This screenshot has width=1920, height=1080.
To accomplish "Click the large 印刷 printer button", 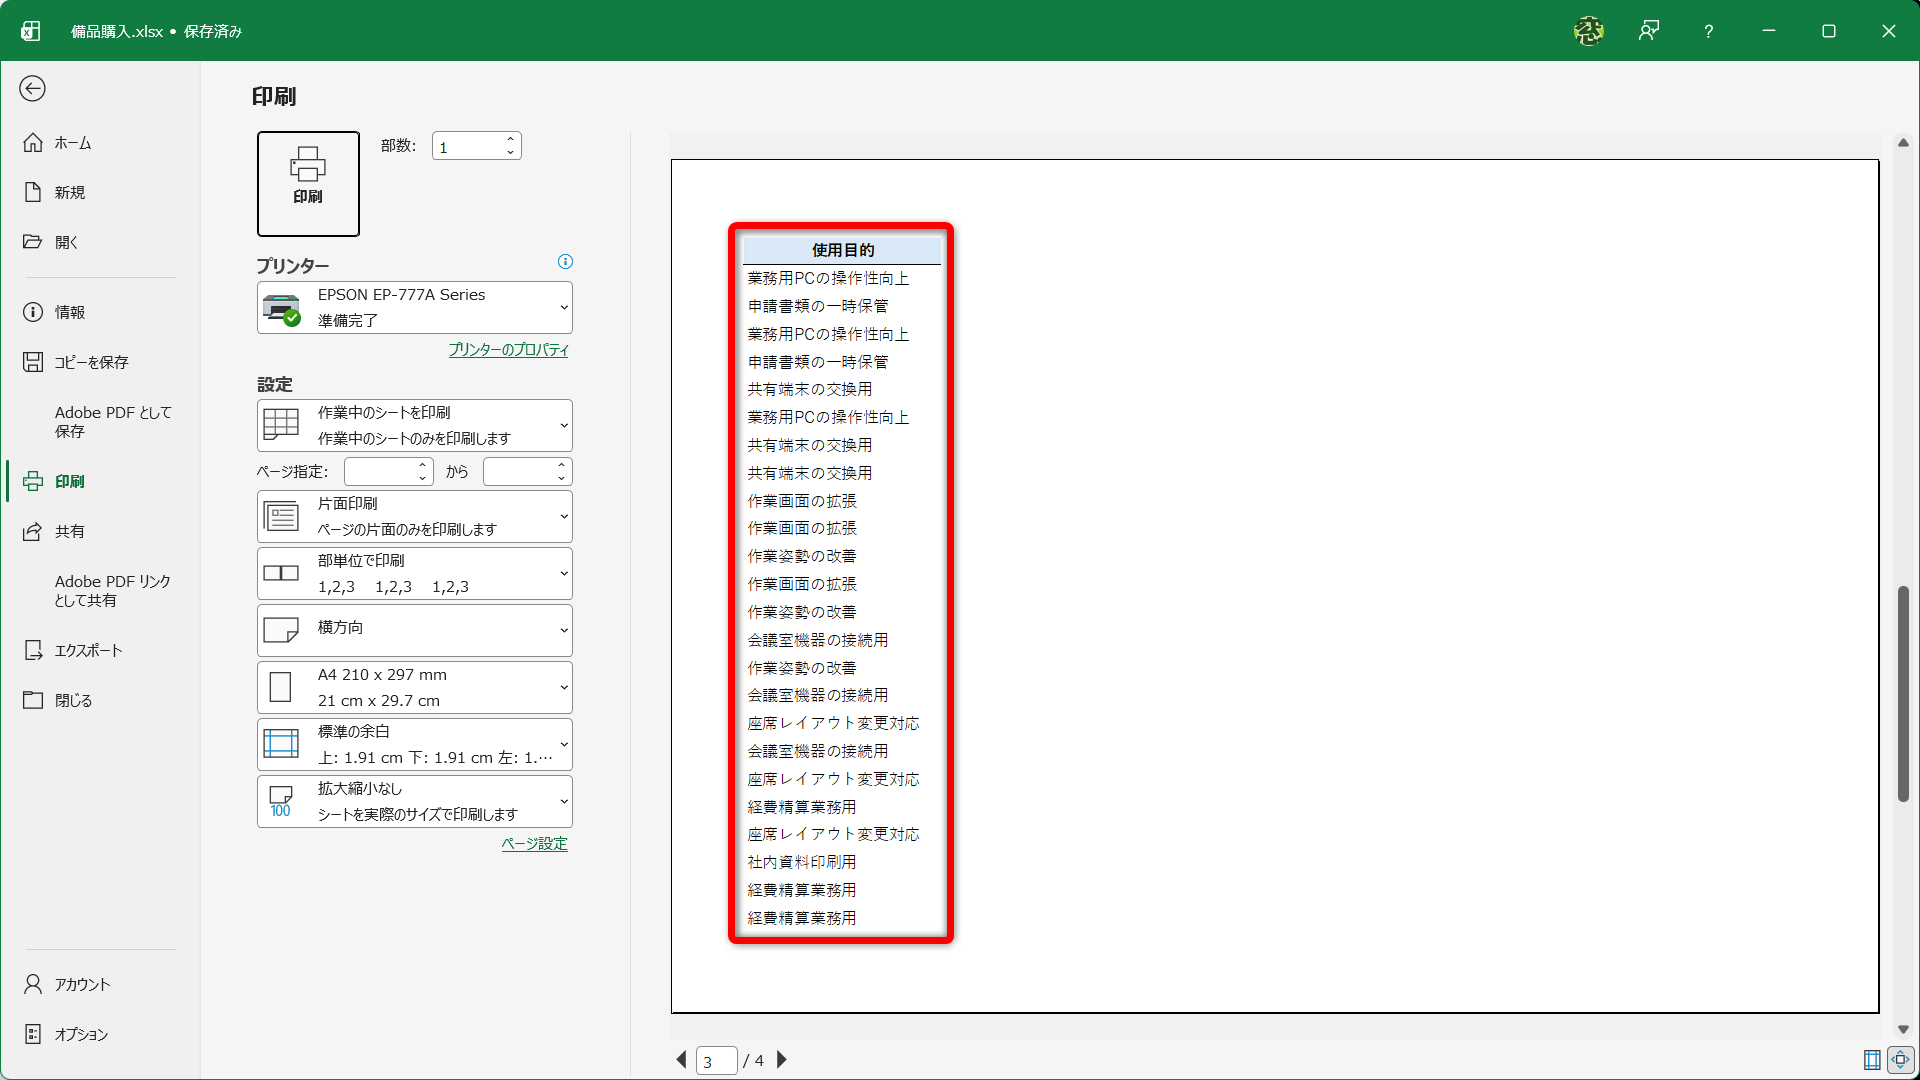I will [x=308, y=184].
